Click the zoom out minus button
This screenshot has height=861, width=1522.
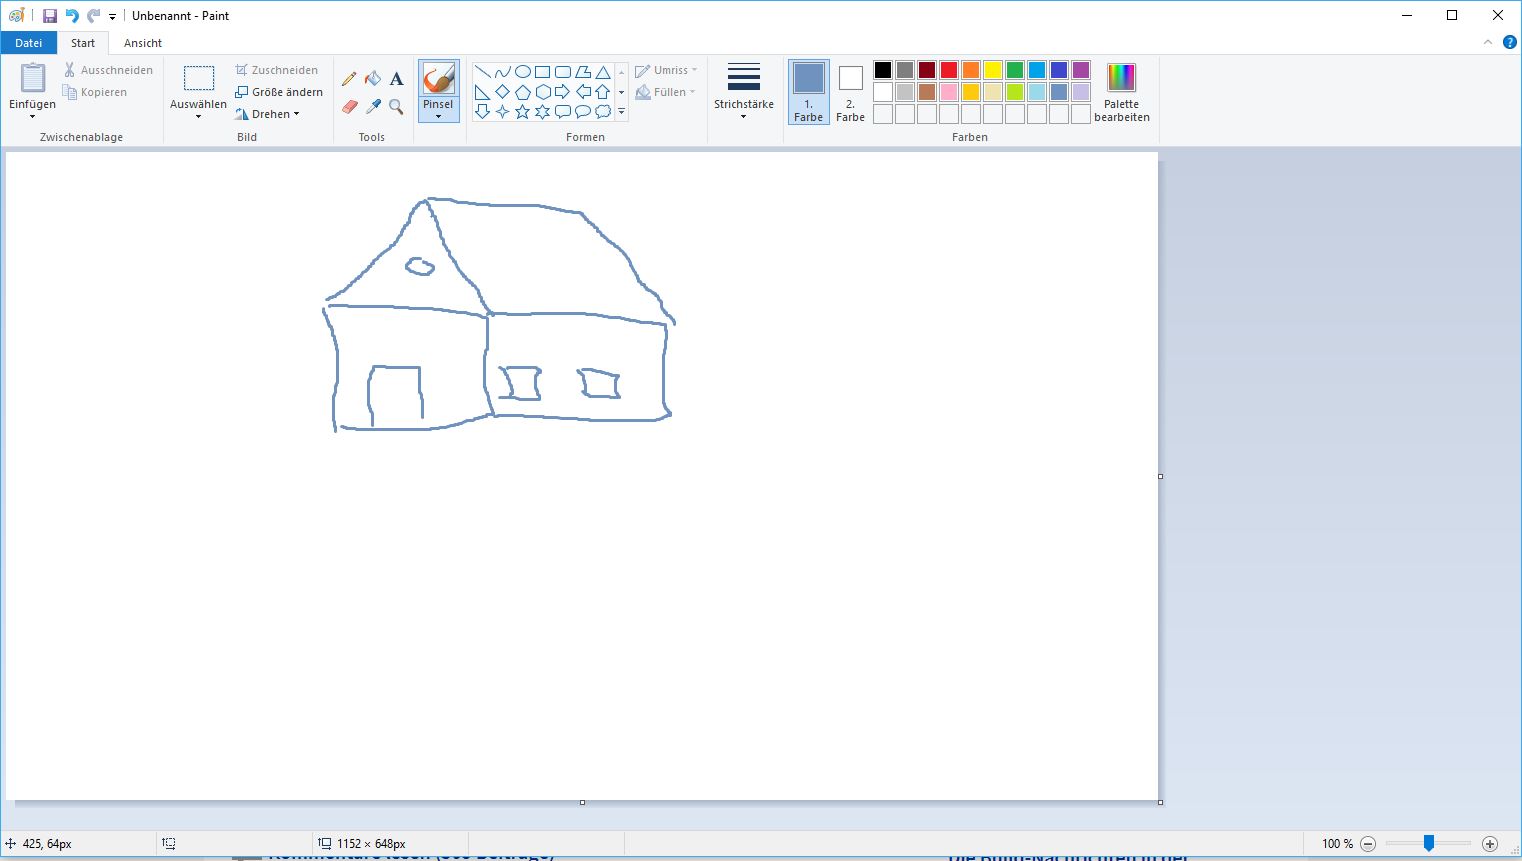tap(1368, 844)
